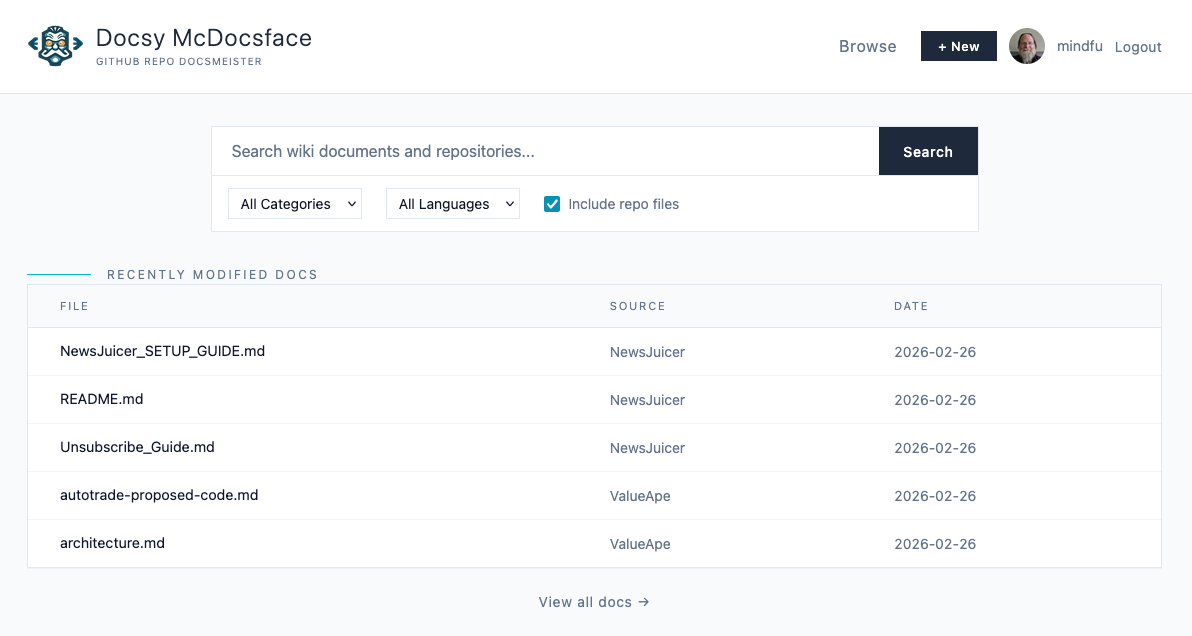The height and width of the screenshot is (636, 1192).
Task: Open the All Categories dropdown
Action: click(x=294, y=203)
